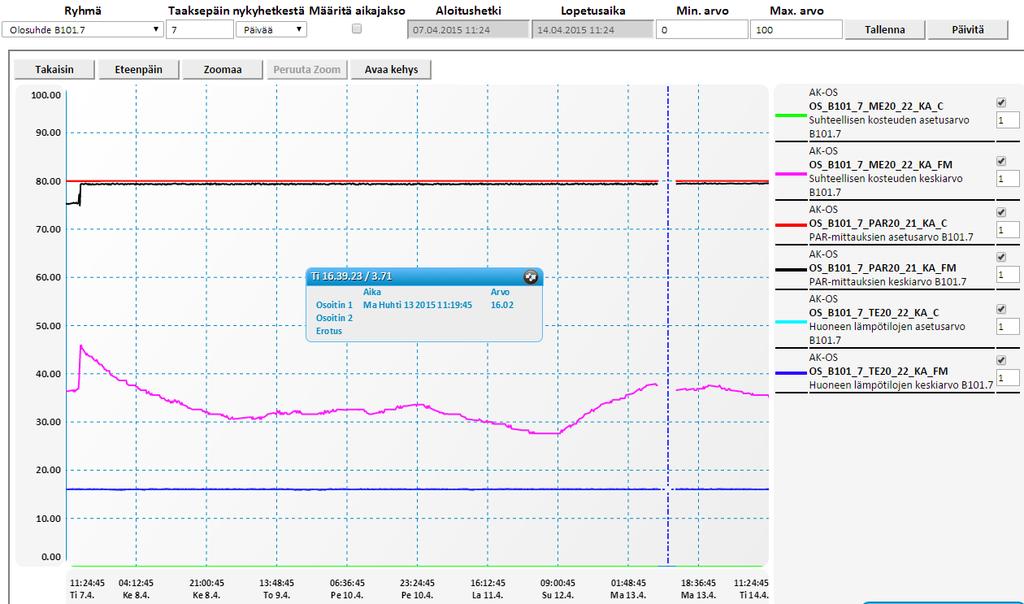The height and width of the screenshot is (604, 1024).
Task: Click the green color line for ME20_22_KA_C
Action: 791,116
